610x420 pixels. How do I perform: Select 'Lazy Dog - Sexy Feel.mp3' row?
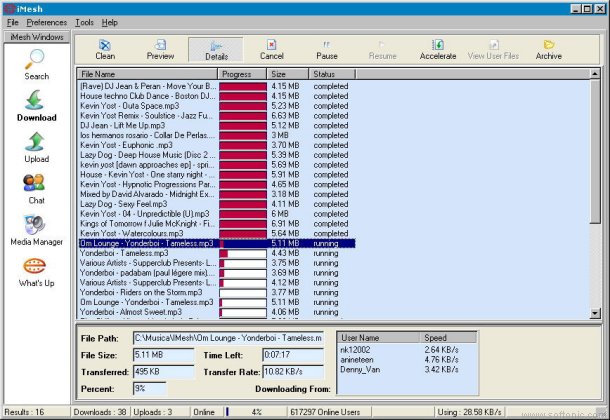point(216,204)
